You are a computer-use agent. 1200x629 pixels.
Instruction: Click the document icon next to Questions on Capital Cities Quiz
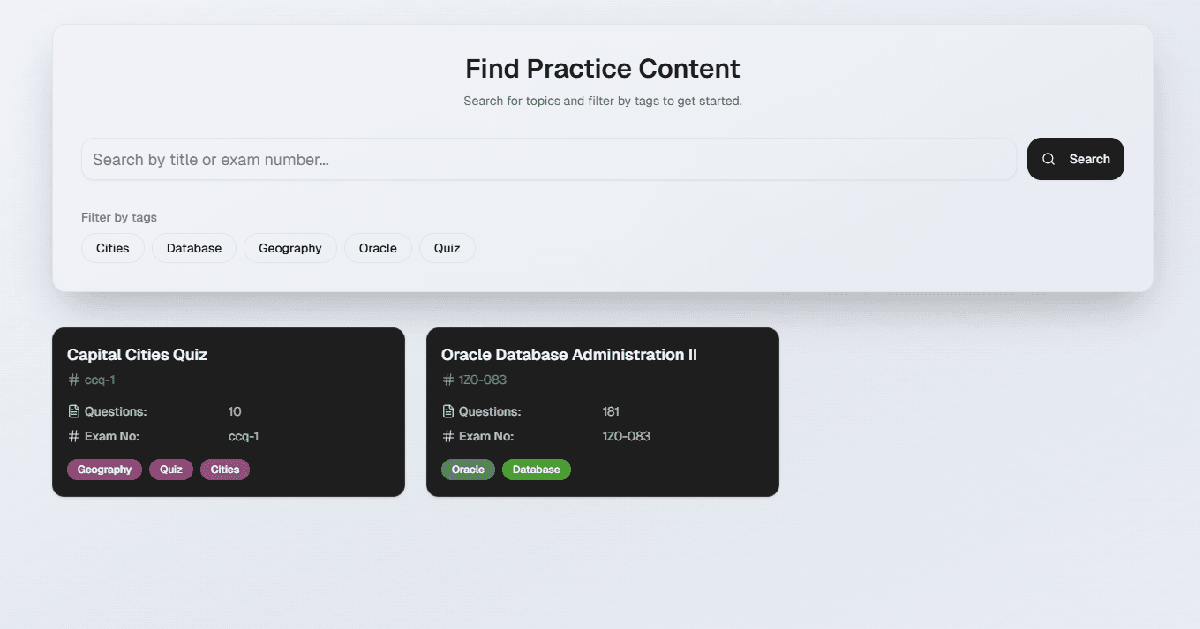pyautogui.click(x=72, y=410)
